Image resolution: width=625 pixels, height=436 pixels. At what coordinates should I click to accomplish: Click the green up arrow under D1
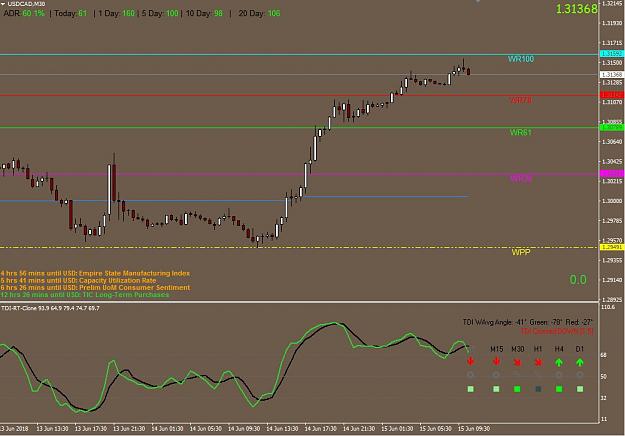point(580,362)
